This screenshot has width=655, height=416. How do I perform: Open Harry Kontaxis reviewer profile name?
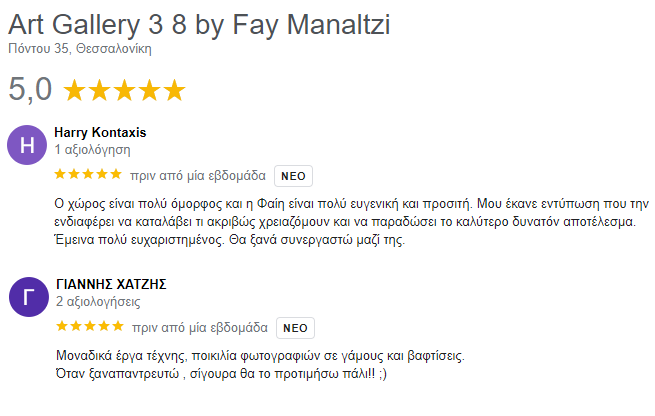coord(100,132)
